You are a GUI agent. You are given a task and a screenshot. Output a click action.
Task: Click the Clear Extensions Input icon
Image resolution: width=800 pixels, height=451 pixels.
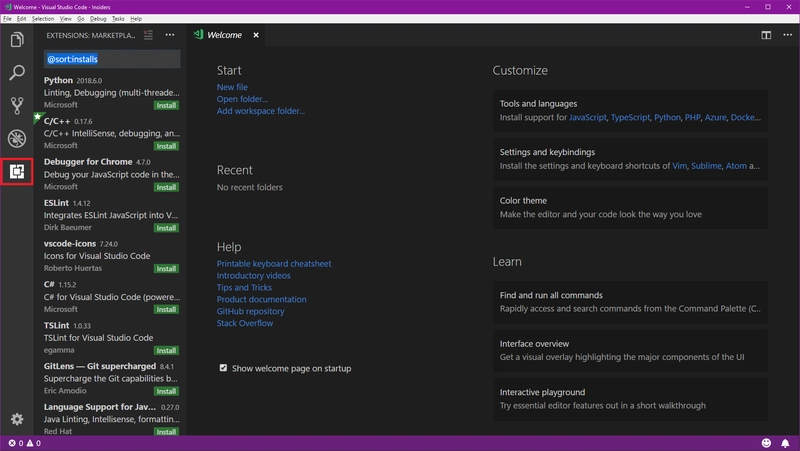[149, 35]
